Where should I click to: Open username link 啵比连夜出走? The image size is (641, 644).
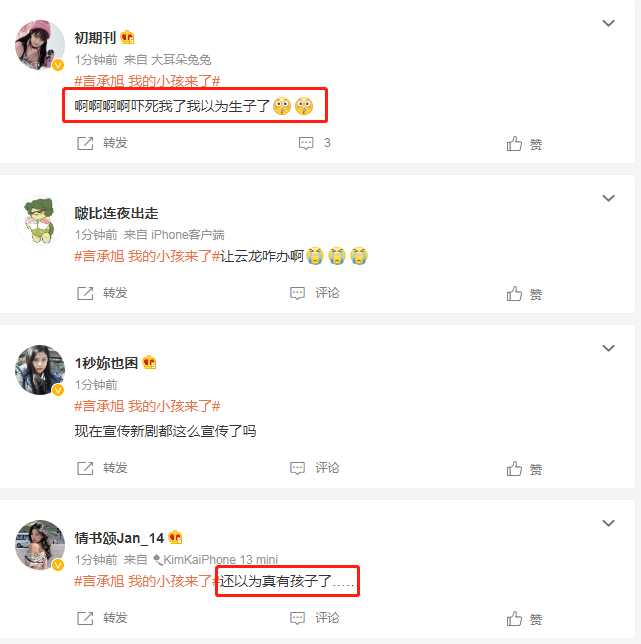[116, 213]
